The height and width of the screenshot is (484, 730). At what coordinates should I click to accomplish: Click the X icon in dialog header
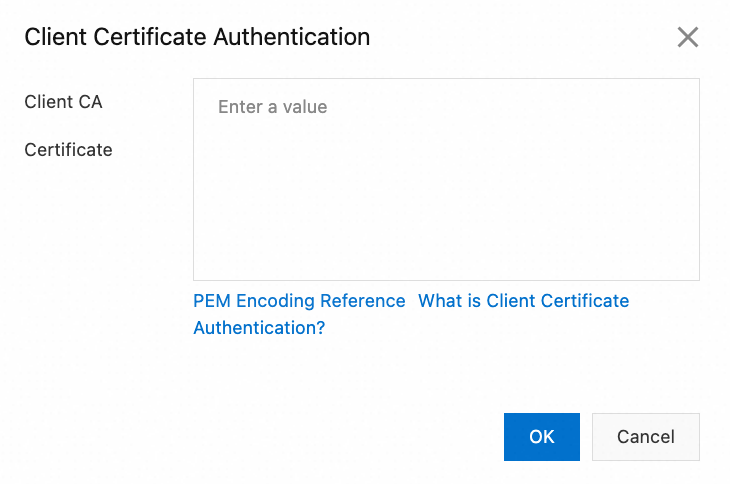[x=687, y=38]
